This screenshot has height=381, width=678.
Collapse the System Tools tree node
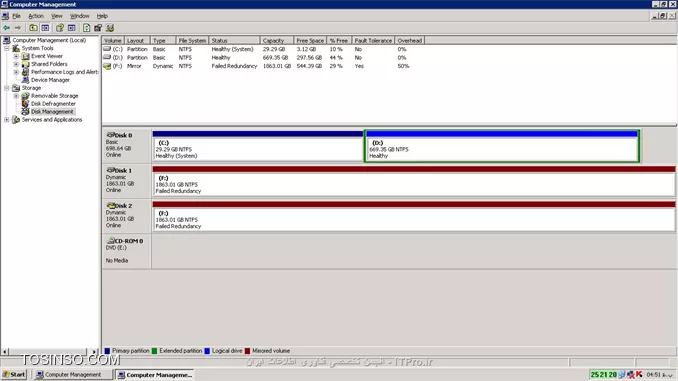click(7, 48)
